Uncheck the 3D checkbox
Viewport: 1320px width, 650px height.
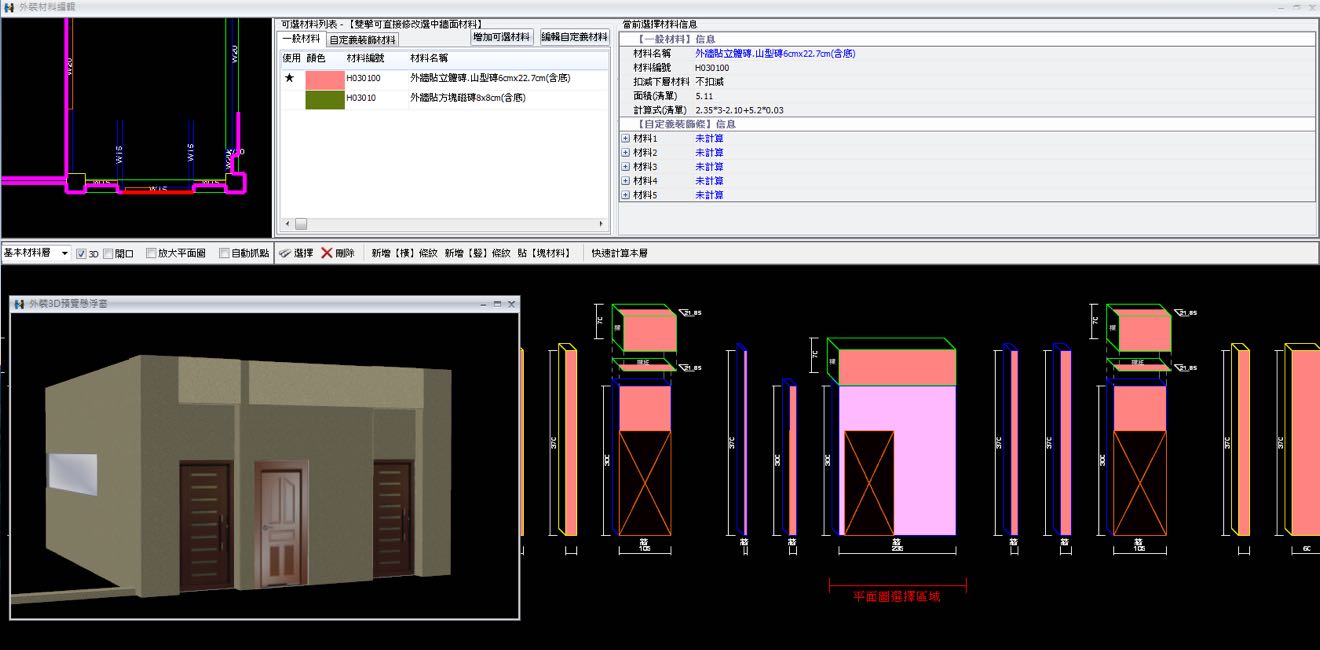point(82,254)
